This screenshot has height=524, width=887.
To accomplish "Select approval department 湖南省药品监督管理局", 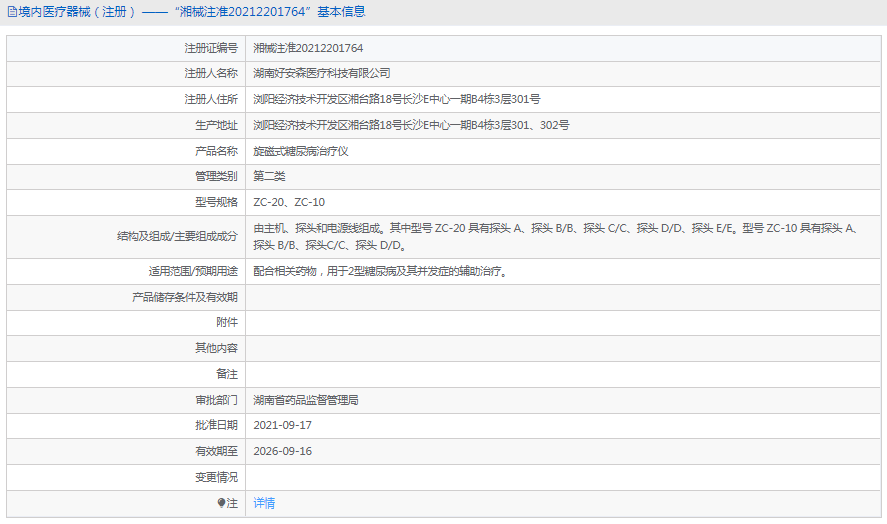I will pos(306,400).
